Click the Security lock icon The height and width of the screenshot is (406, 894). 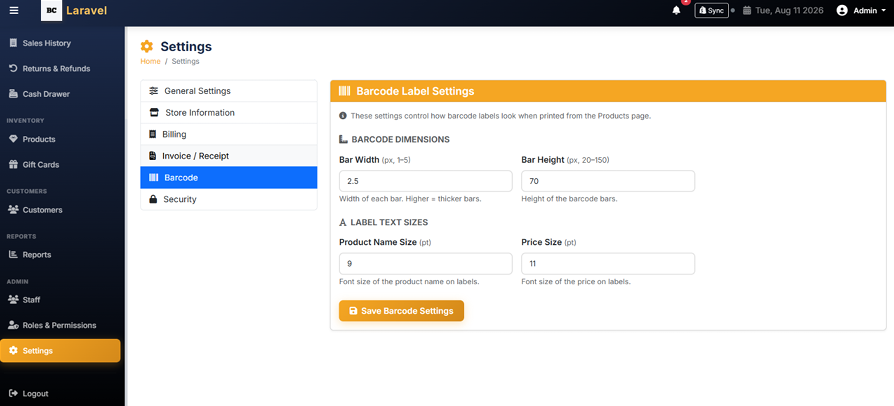(153, 199)
